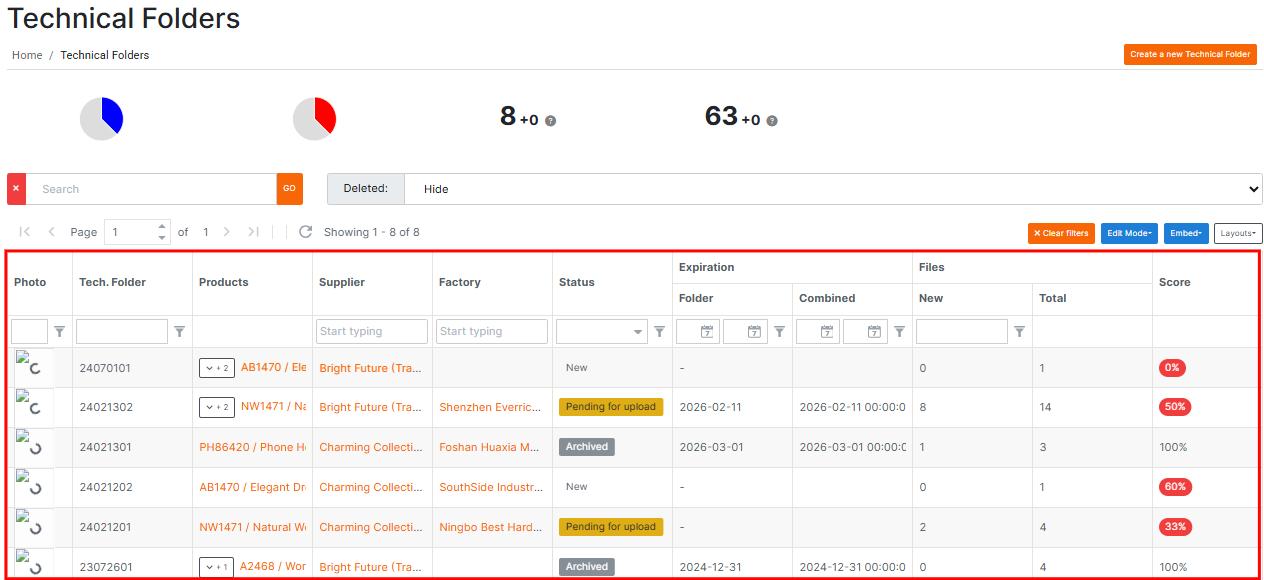The height and width of the screenshot is (580, 1264).
Task: Go to the next page arrow
Action: click(227, 232)
